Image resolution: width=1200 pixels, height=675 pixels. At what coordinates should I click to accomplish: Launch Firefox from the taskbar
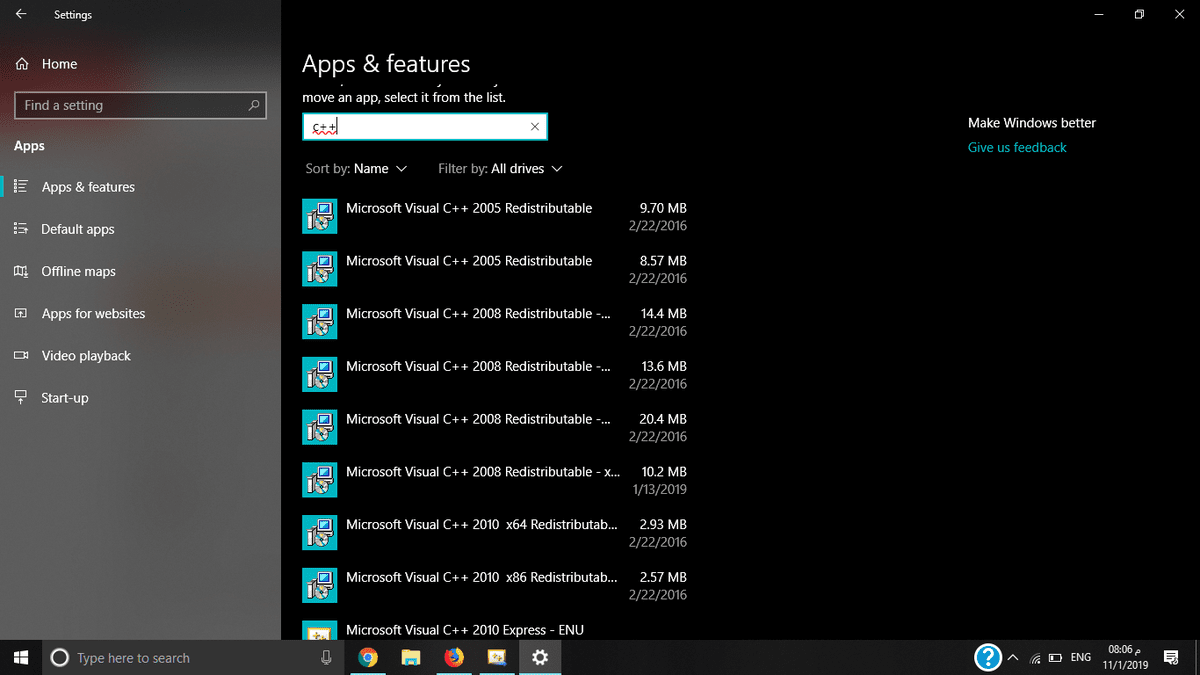point(454,657)
